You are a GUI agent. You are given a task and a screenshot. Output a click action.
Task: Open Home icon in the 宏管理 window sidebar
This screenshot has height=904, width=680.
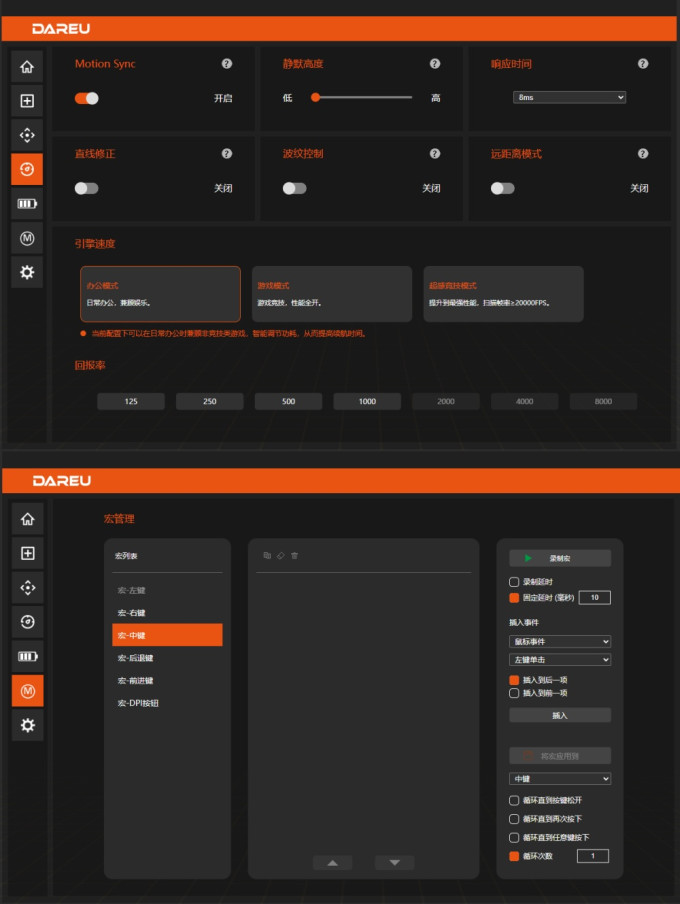(28, 519)
